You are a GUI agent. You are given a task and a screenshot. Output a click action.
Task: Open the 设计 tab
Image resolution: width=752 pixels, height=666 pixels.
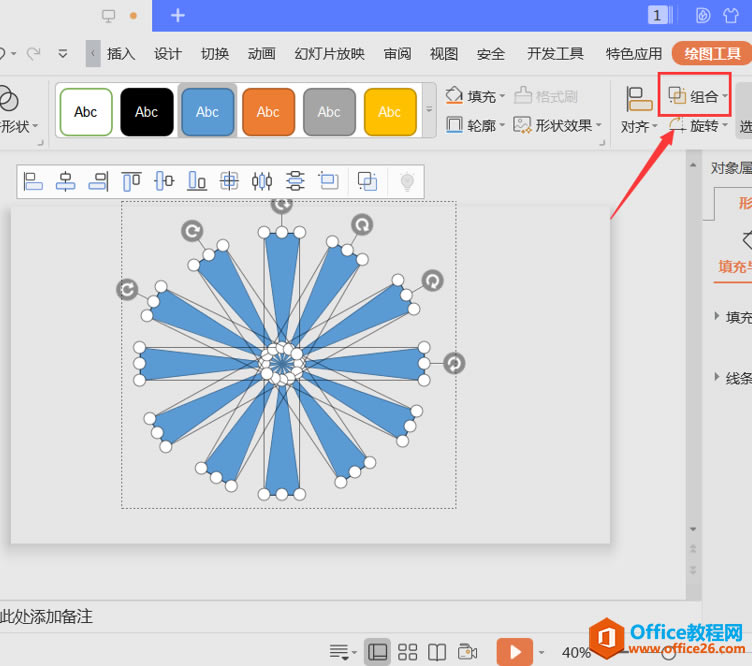tap(168, 54)
